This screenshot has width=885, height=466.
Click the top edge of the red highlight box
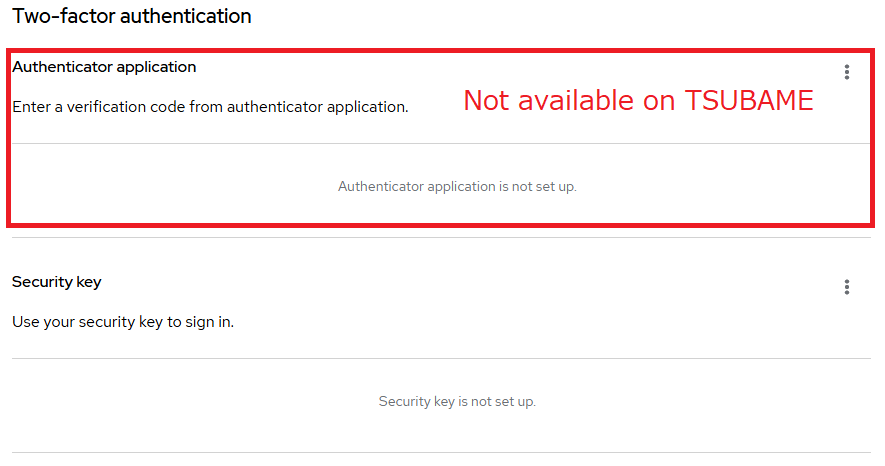[440, 48]
